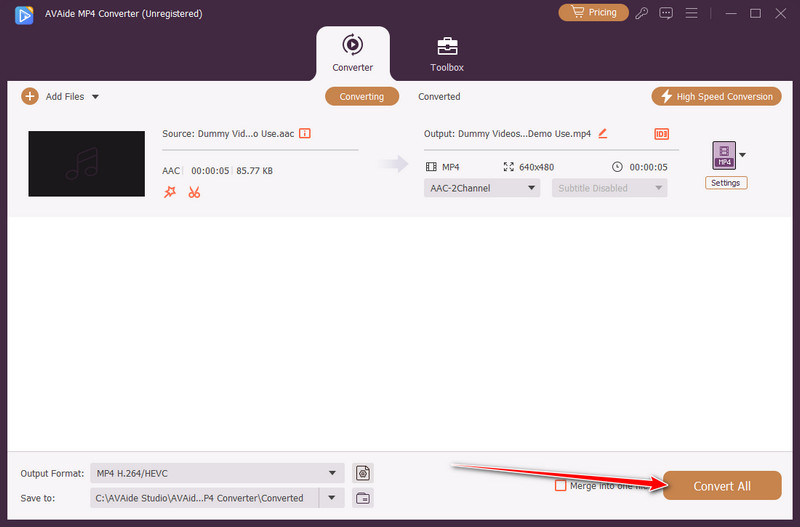800x527 pixels.
Task: Click the audio file thumbnail preview
Action: (85, 163)
